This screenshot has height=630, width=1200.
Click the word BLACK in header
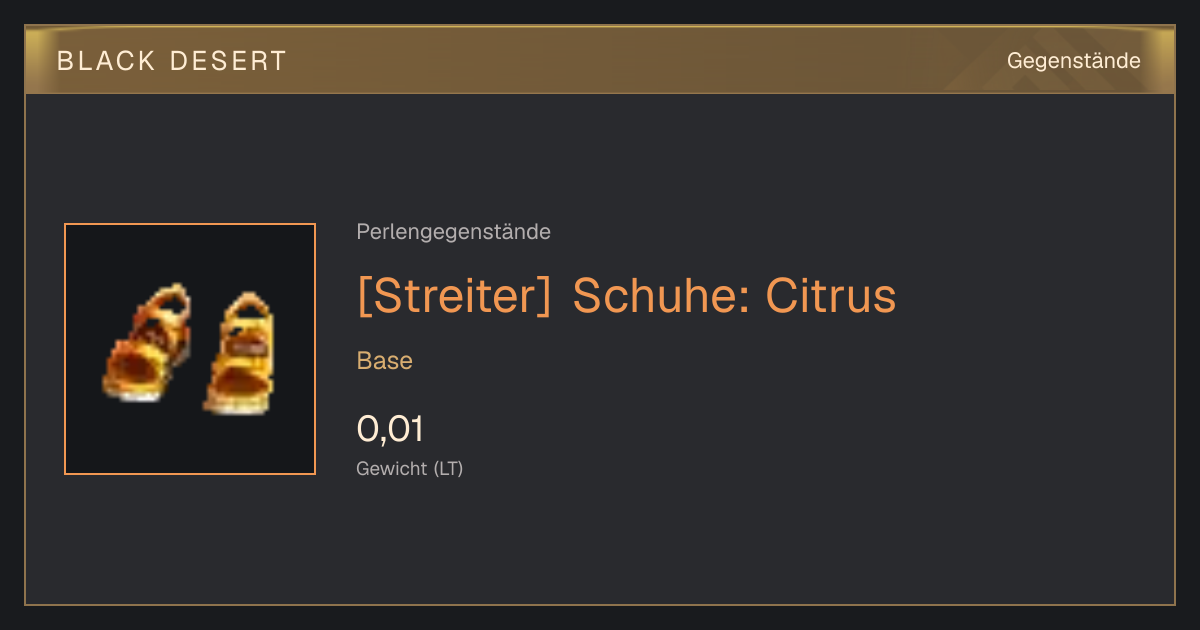[x=106, y=61]
